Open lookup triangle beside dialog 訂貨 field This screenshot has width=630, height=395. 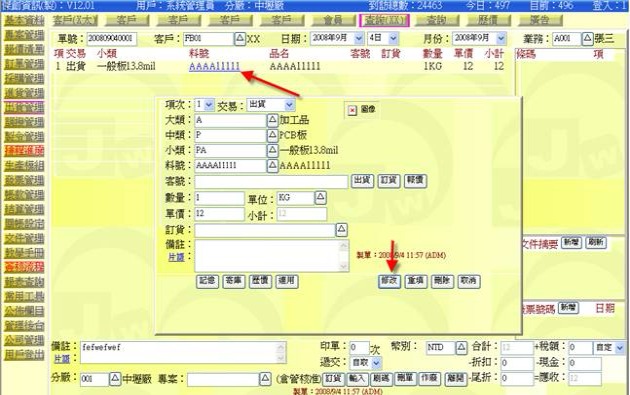pyautogui.click(x=341, y=230)
